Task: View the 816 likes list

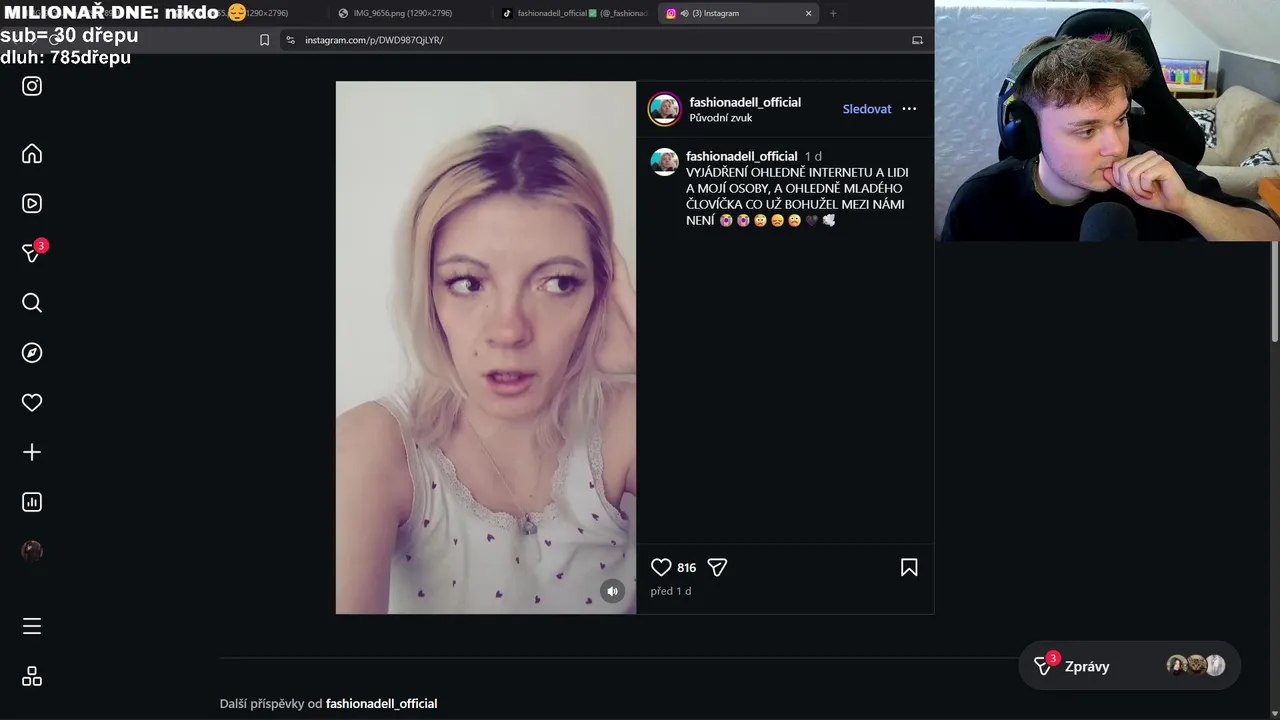Action: (686, 567)
